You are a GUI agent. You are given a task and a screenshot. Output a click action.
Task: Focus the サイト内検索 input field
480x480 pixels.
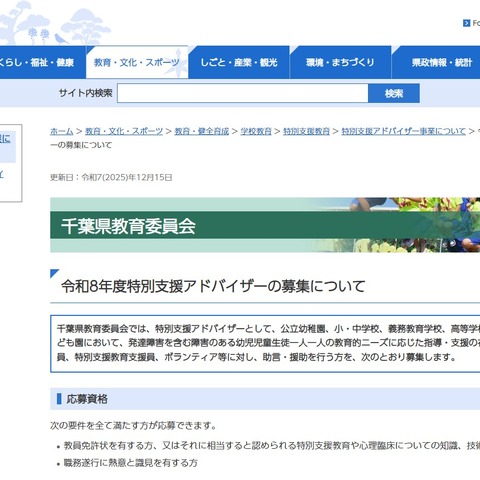tap(243, 93)
